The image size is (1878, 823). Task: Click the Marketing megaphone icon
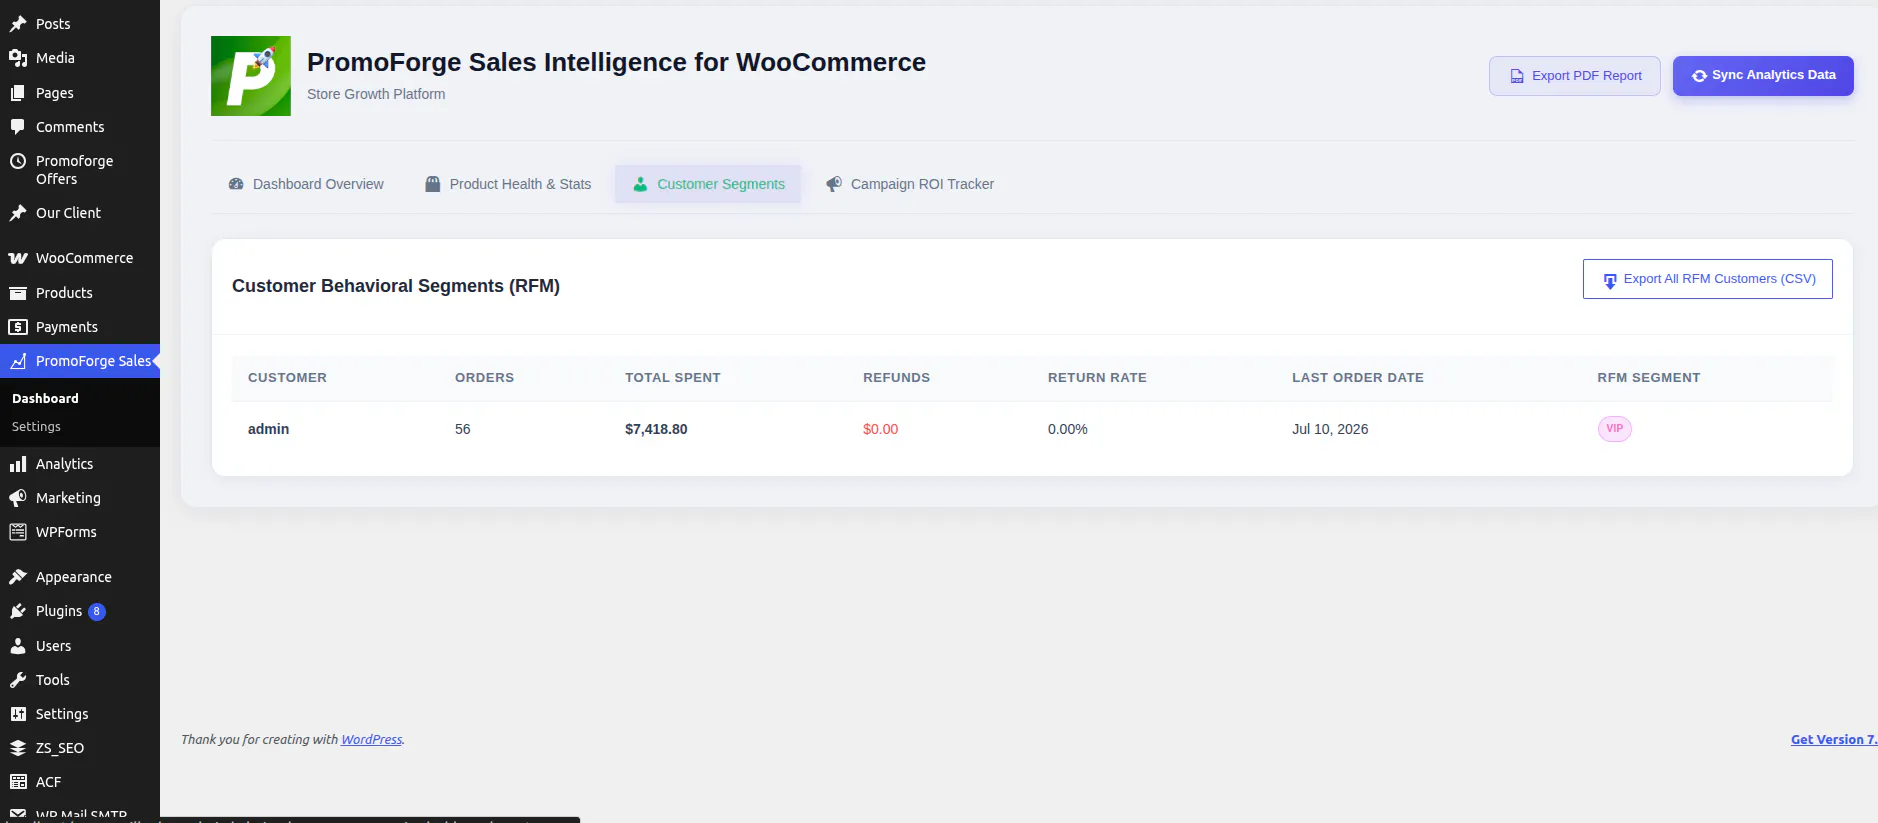point(18,498)
